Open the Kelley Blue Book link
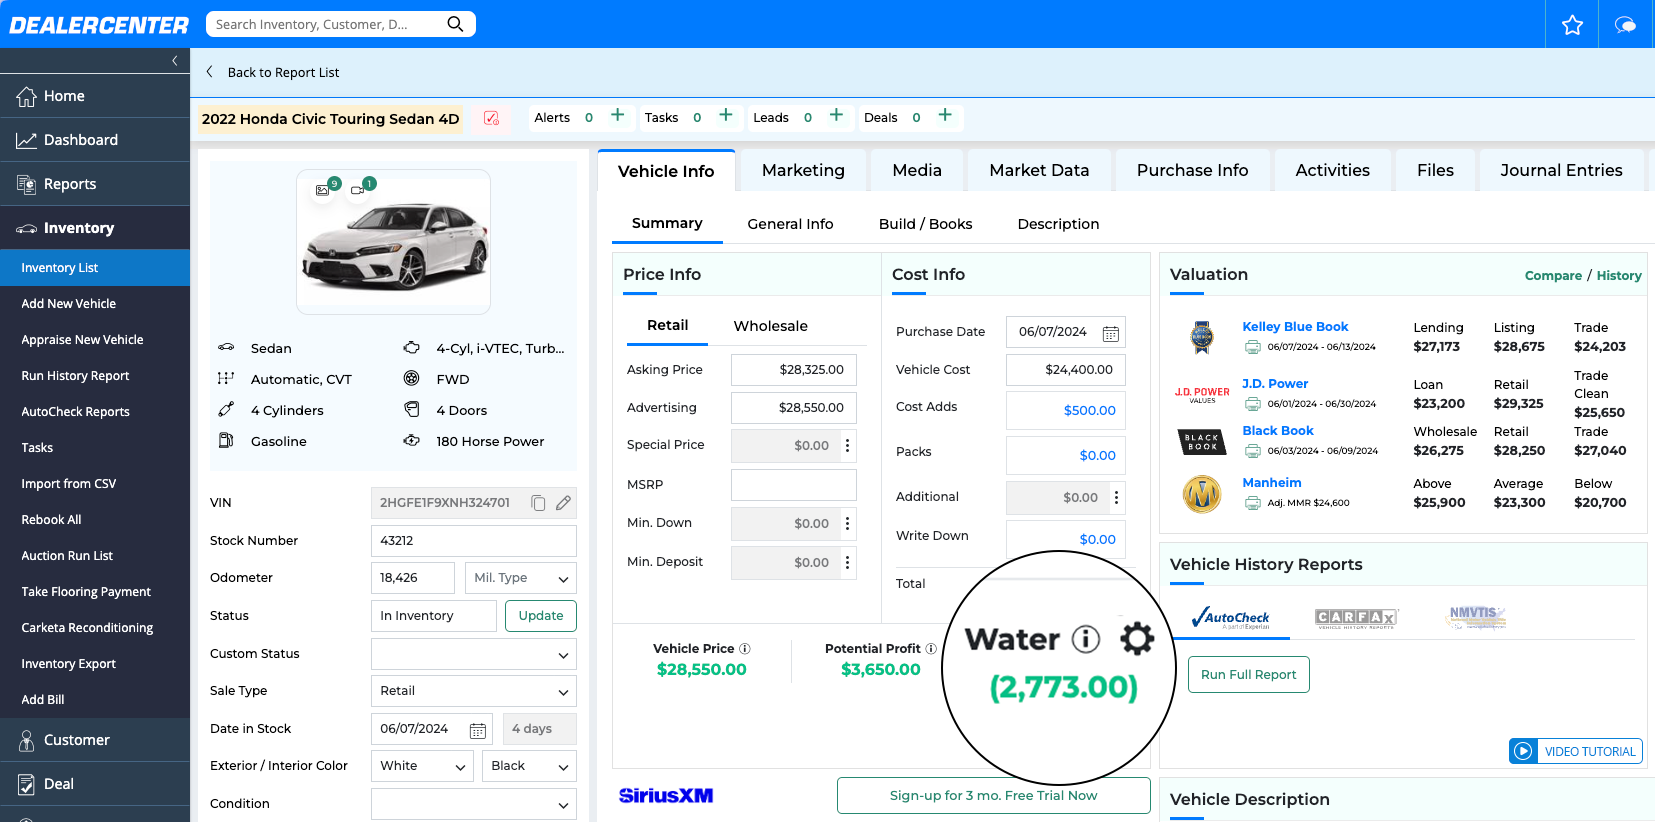Viewport: 1655px width, 822px height. pyautogui.click(x=1295, y=327)
